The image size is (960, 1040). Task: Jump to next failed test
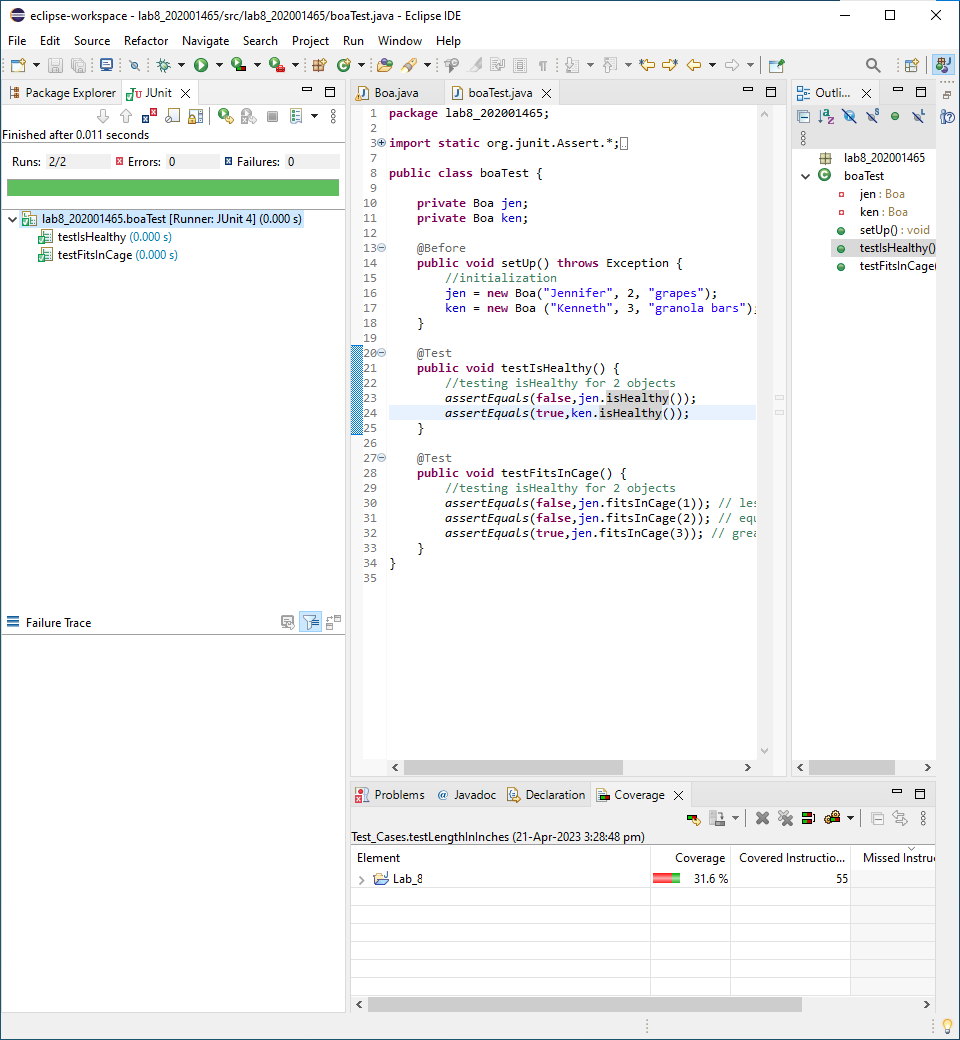pos(104,115)
